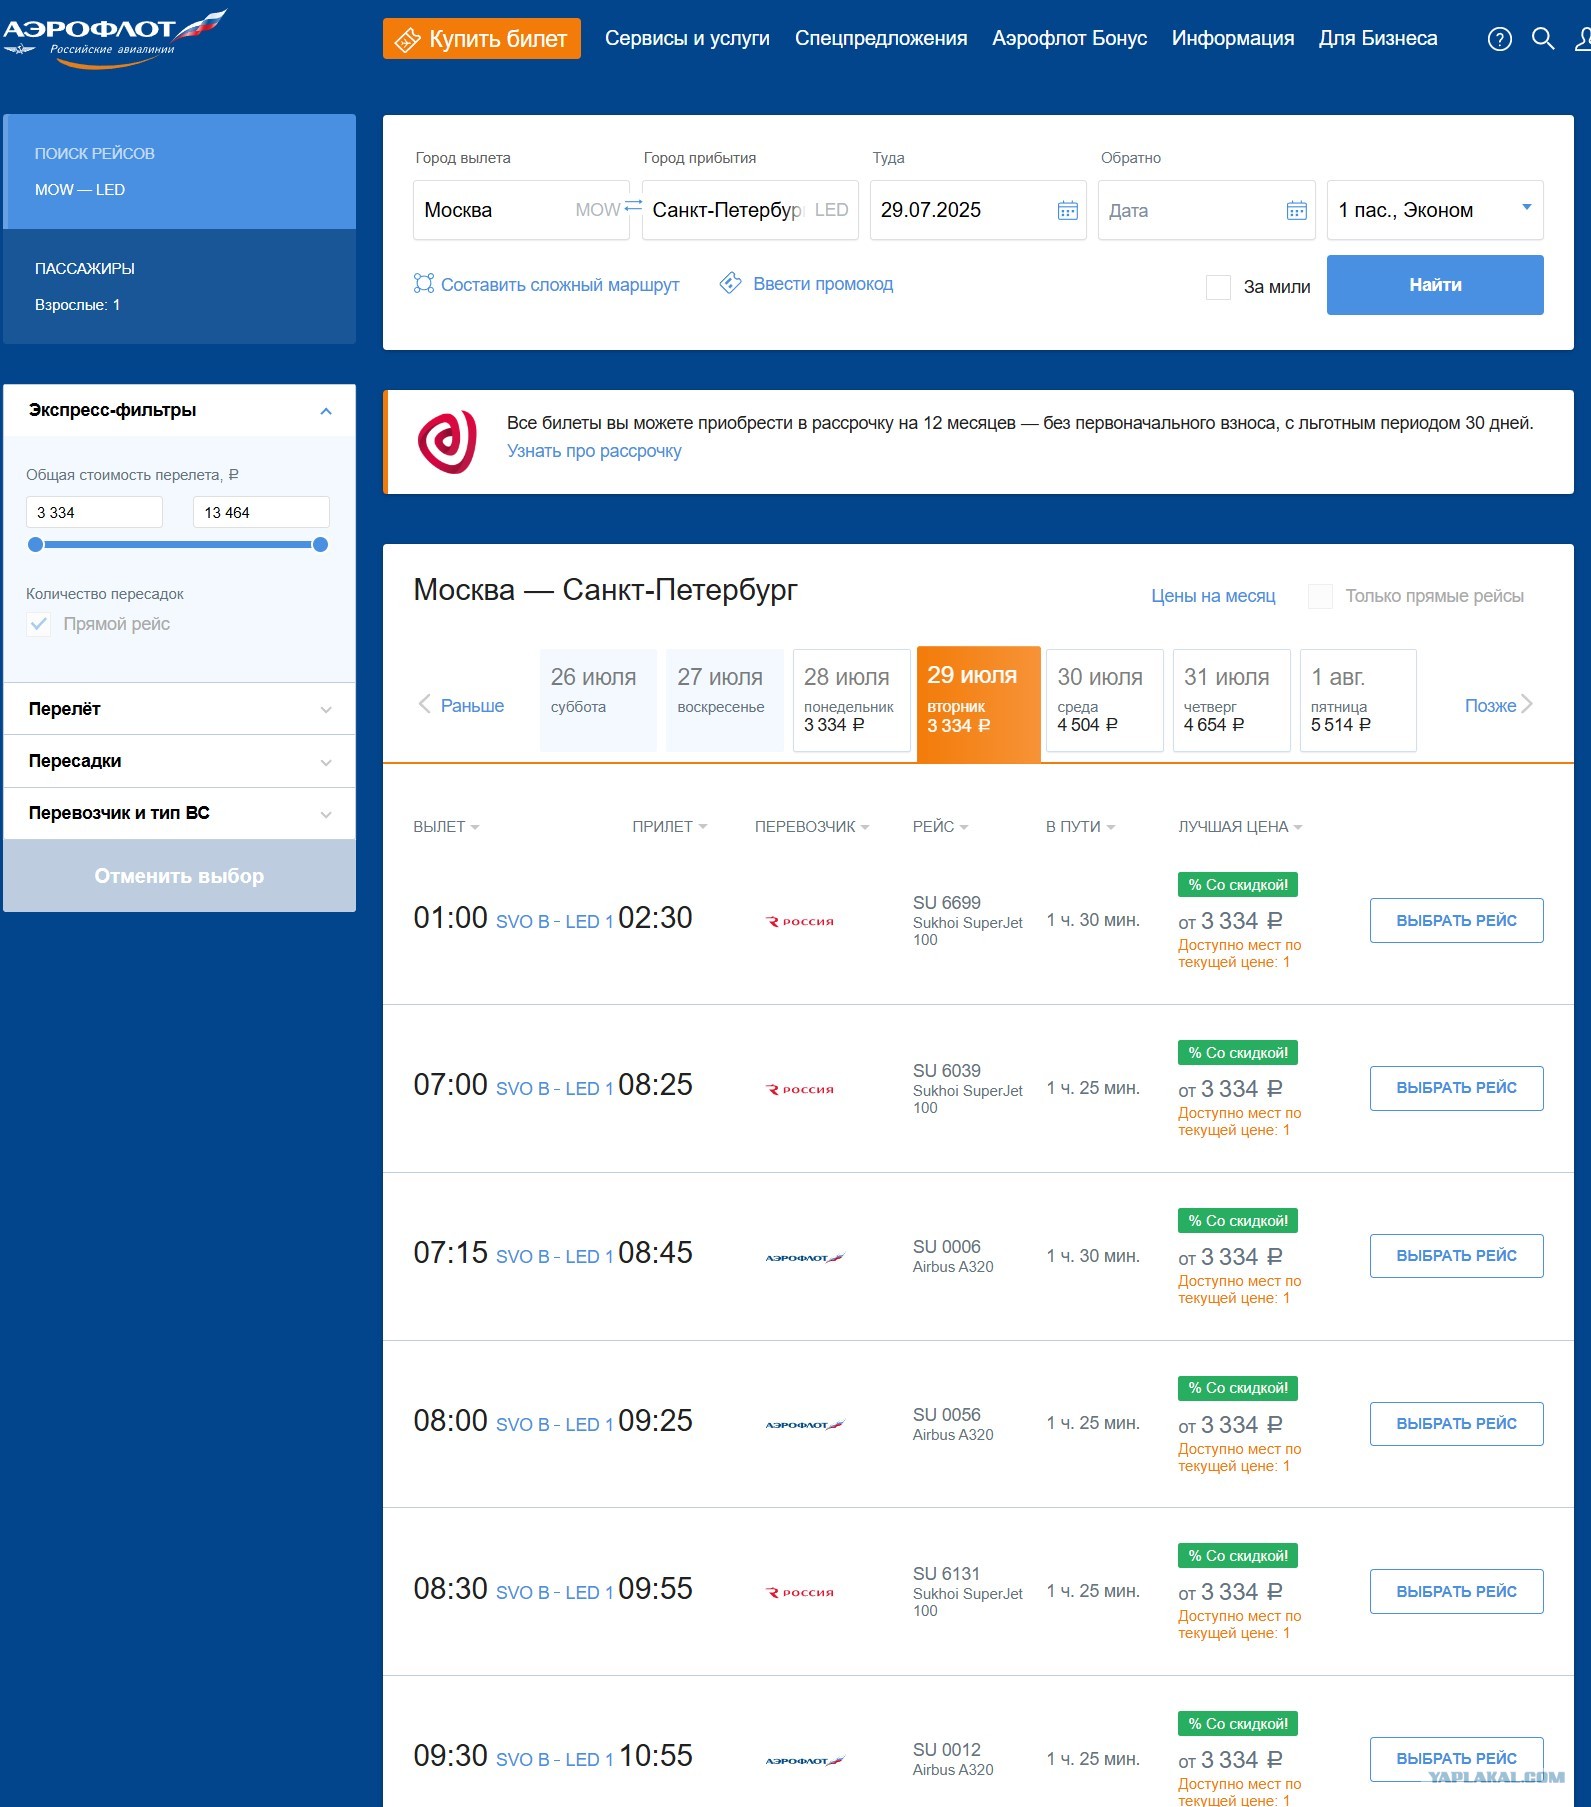Open 'Аэрофлот Бонус' menu item
The width and height of the screenshot is (1591, 1807).
point(1069,39)
